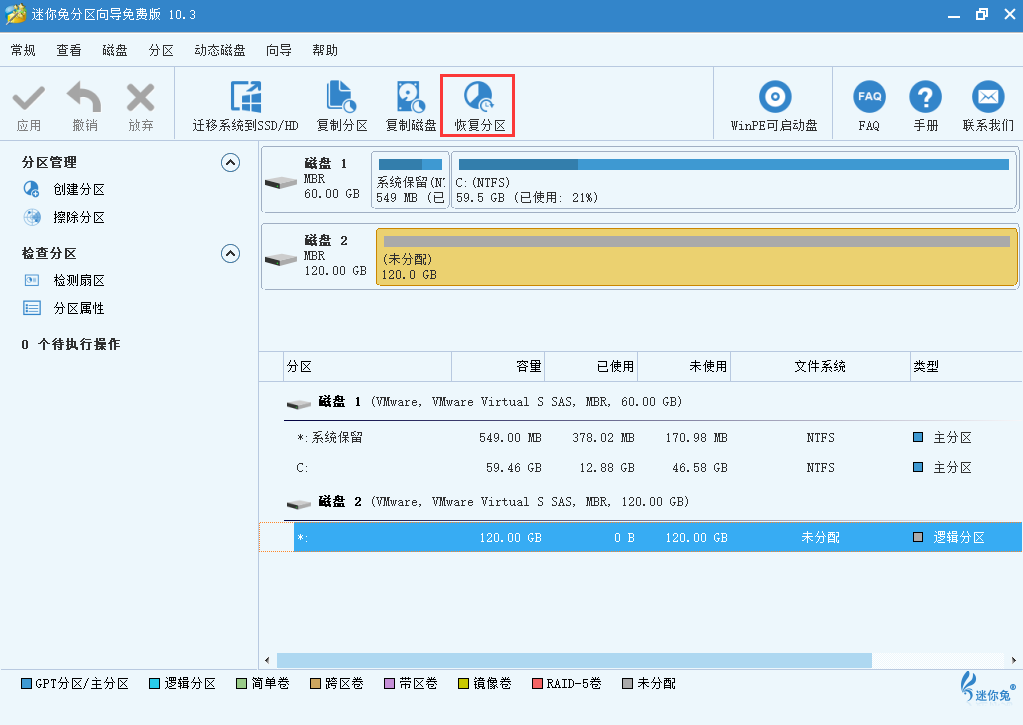Select 磁盘 2 VMware row in list
This screenshot has width=1023, height=725.
point(488,502)
